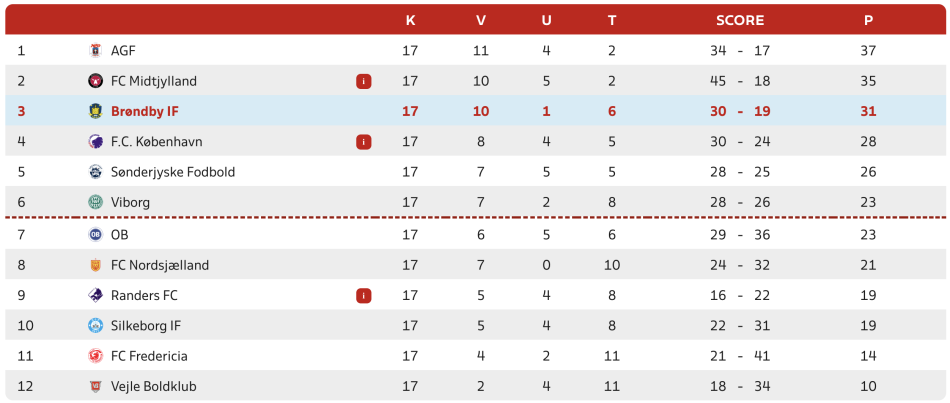Viewport: 950px width, 403px height.
Task: Click the Vejle Boldklub club crest
Action: [96, 386]
